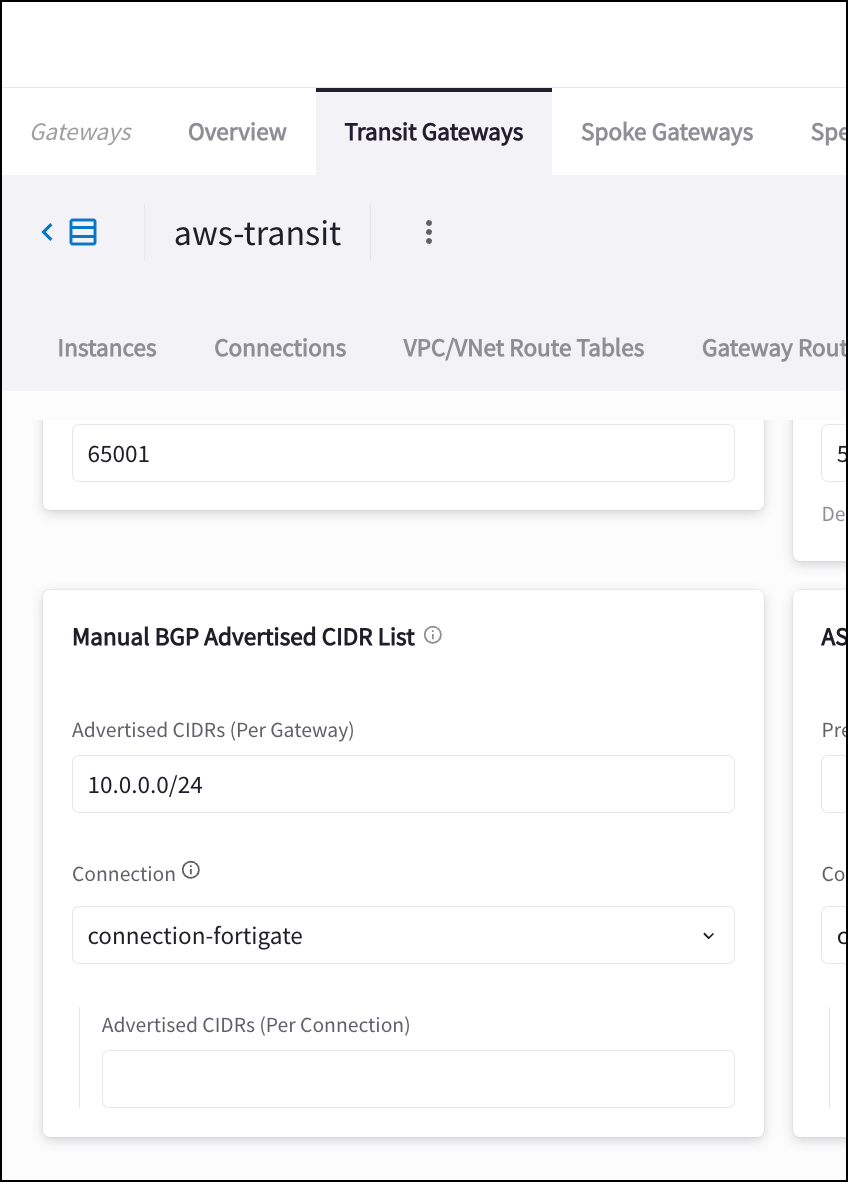
Task: Switch to the Overview tab
Action: point(237,132)
